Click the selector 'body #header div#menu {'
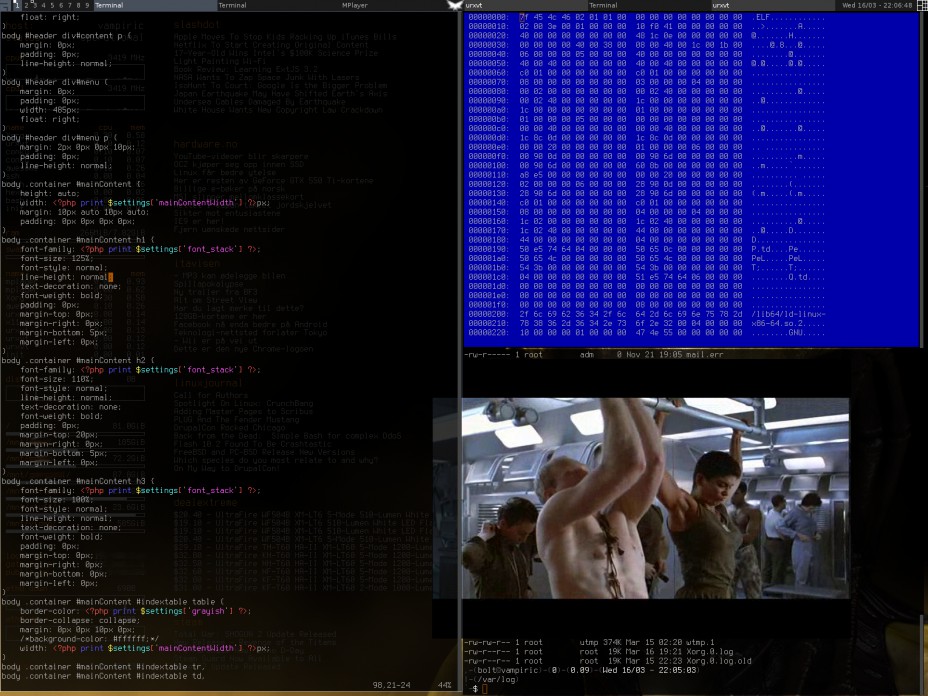Screen dimensions: 928x696 (54, 82)
